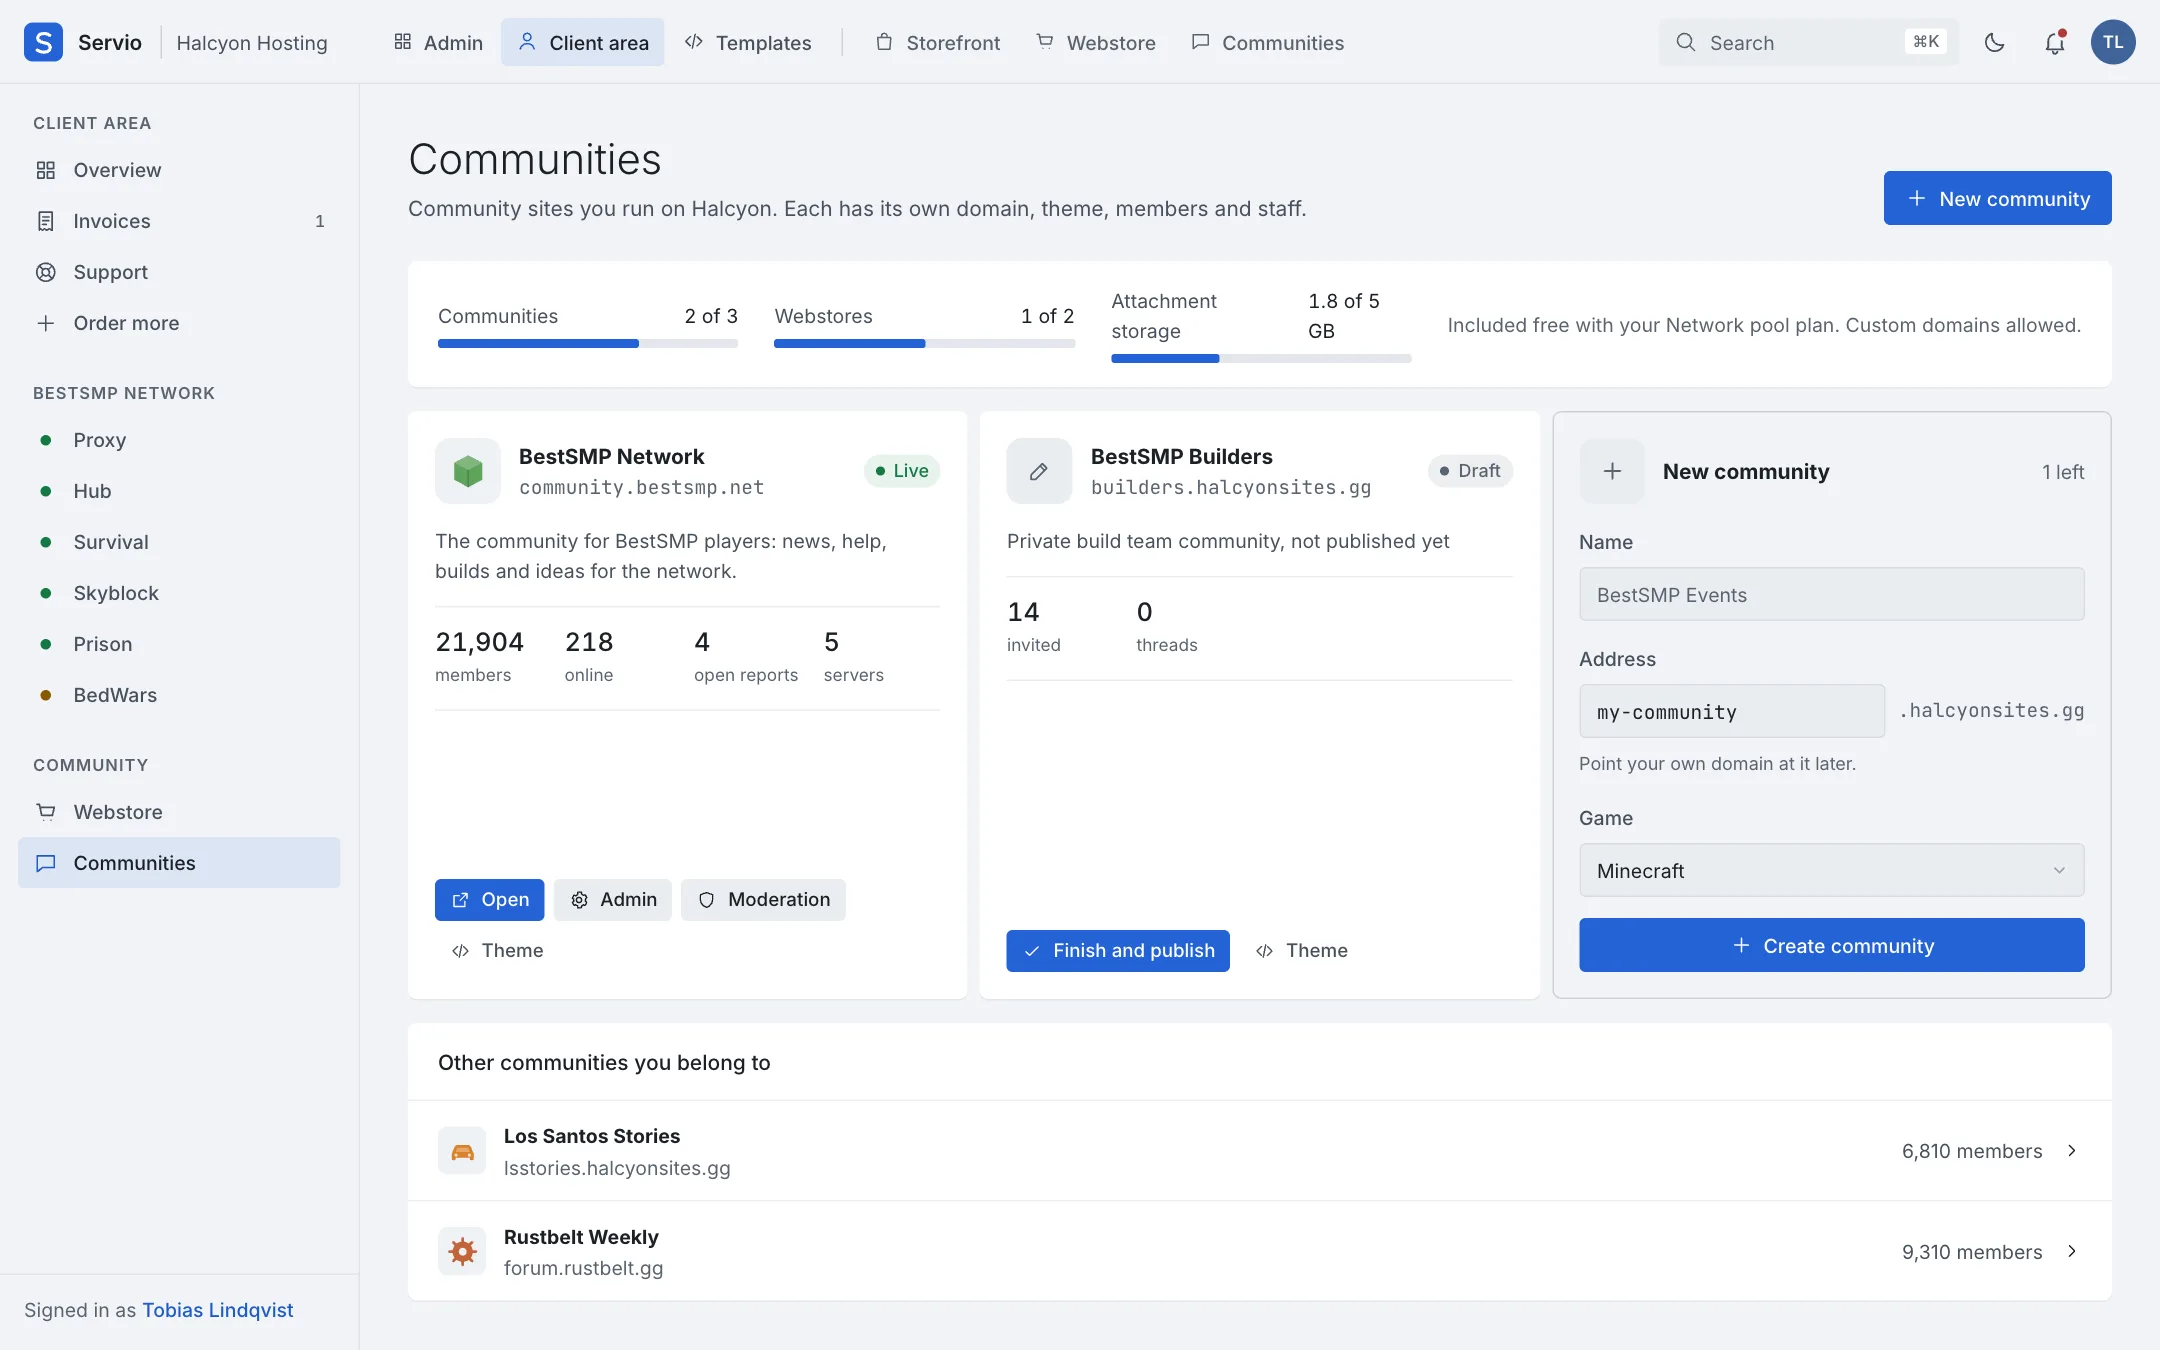Click the Tobias Lindqvist link
This screenshot has height=1350, width=2160.
(x=217, y=1310)
